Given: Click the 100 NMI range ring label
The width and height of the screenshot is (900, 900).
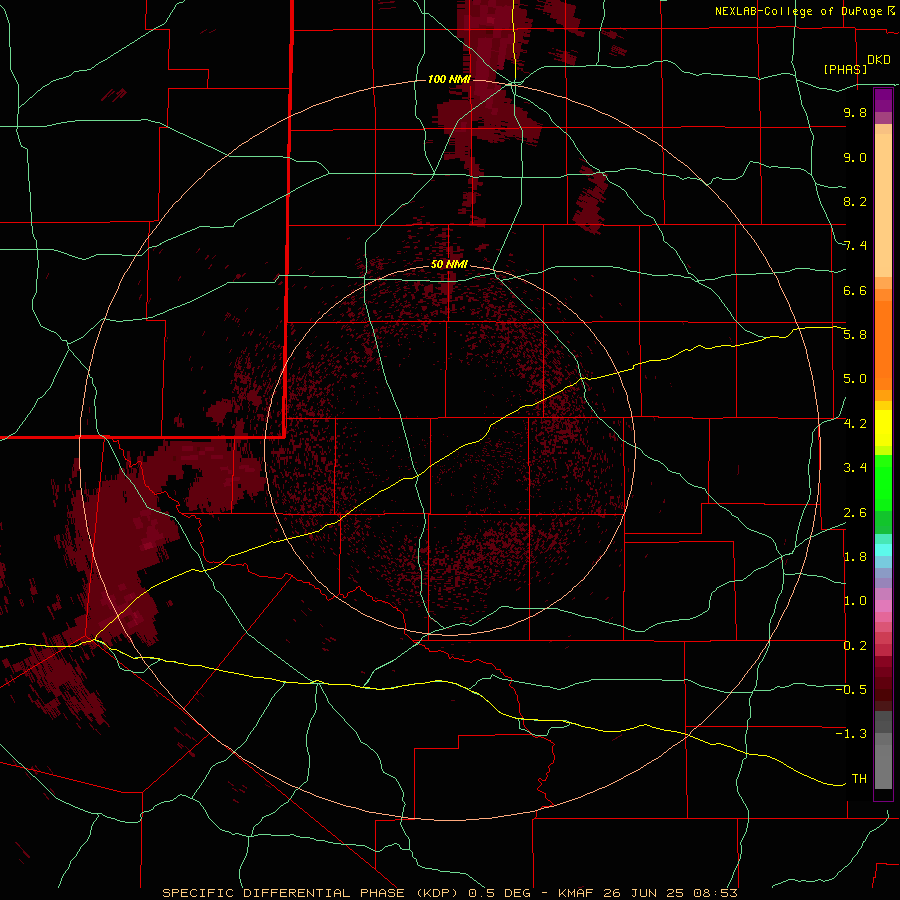Looking at the screenshot, I should 449,79.
